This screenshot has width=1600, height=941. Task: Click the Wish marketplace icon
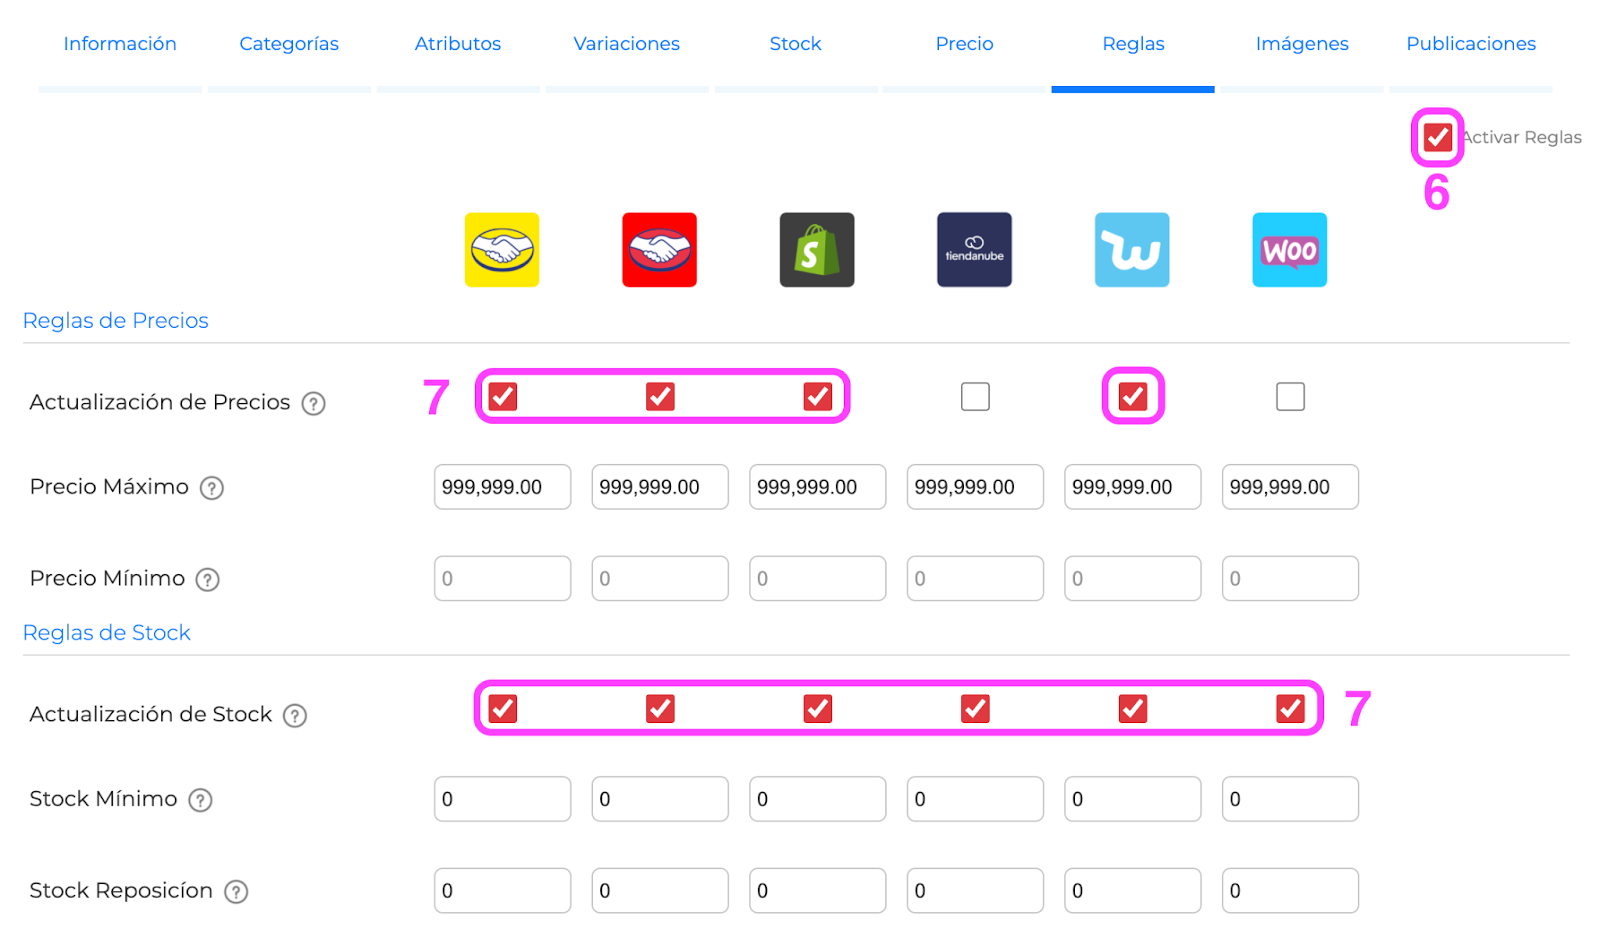point(1132,250)
